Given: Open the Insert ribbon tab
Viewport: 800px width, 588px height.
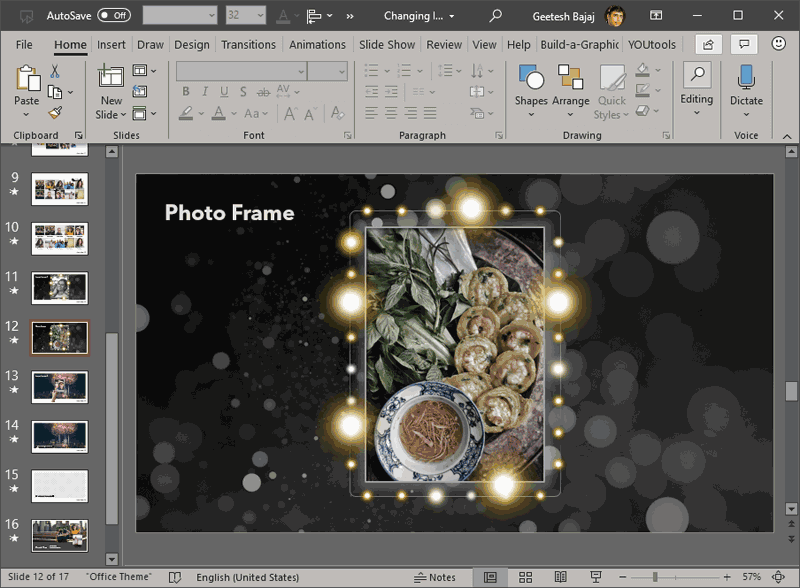Looking at the screenshot, I should pyautogui.click(x=110, y=44).
